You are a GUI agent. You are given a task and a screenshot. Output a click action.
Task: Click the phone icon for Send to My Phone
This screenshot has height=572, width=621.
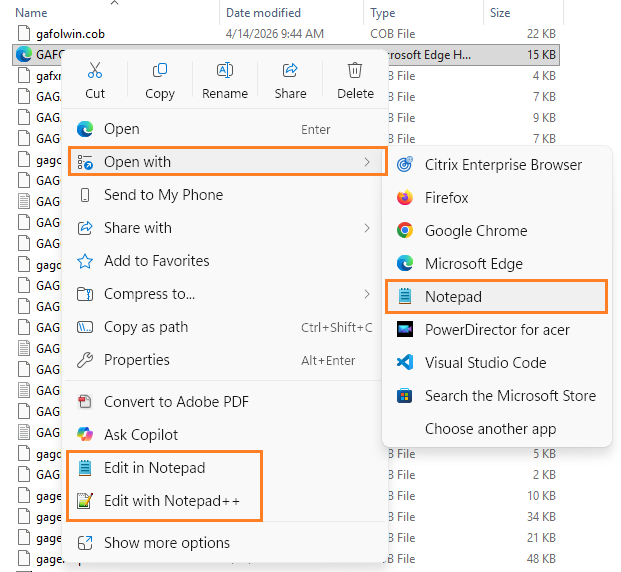[x=85, y=195]
